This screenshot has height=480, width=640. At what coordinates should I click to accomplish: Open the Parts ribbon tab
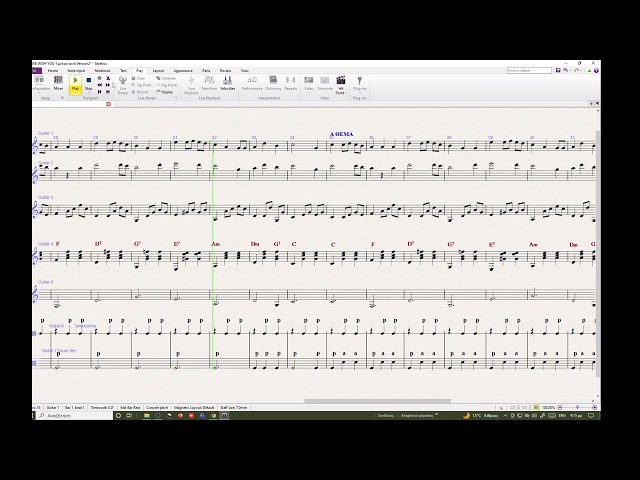tap(206, 71)
